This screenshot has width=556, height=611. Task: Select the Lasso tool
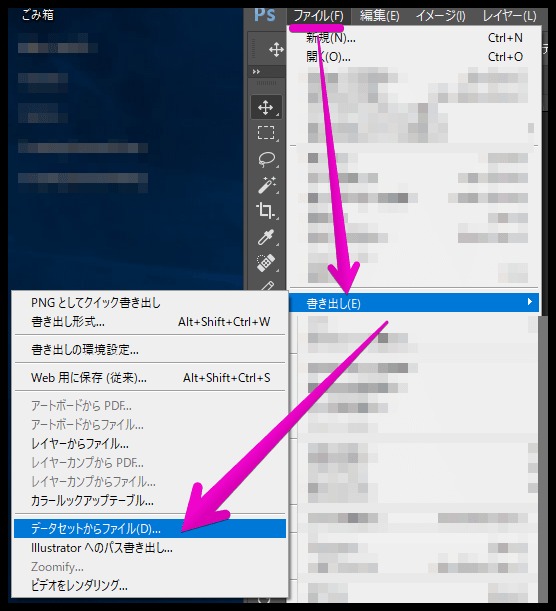266,159
